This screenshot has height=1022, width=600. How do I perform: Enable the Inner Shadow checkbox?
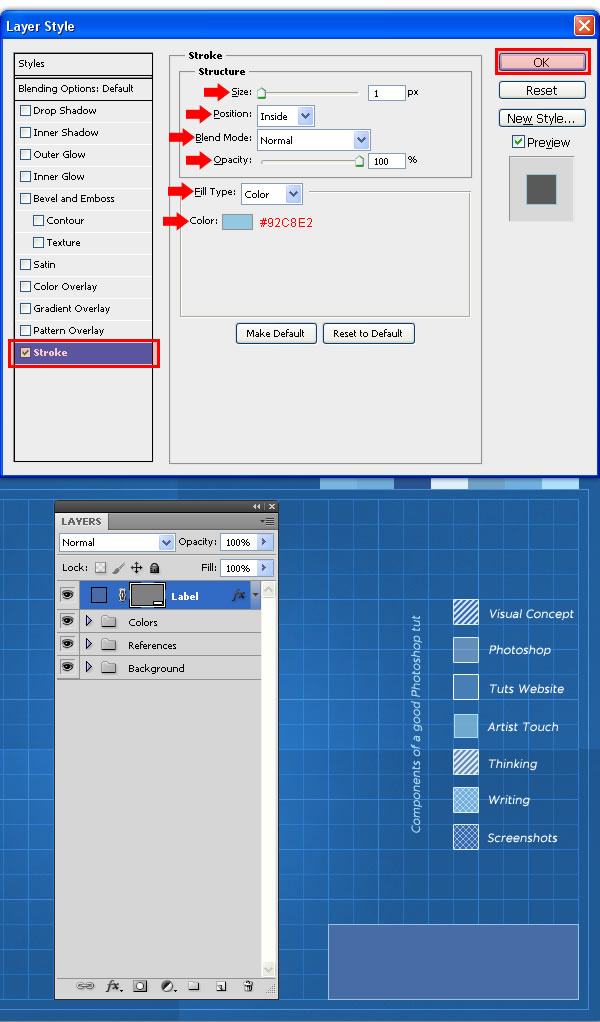(25, 132)
